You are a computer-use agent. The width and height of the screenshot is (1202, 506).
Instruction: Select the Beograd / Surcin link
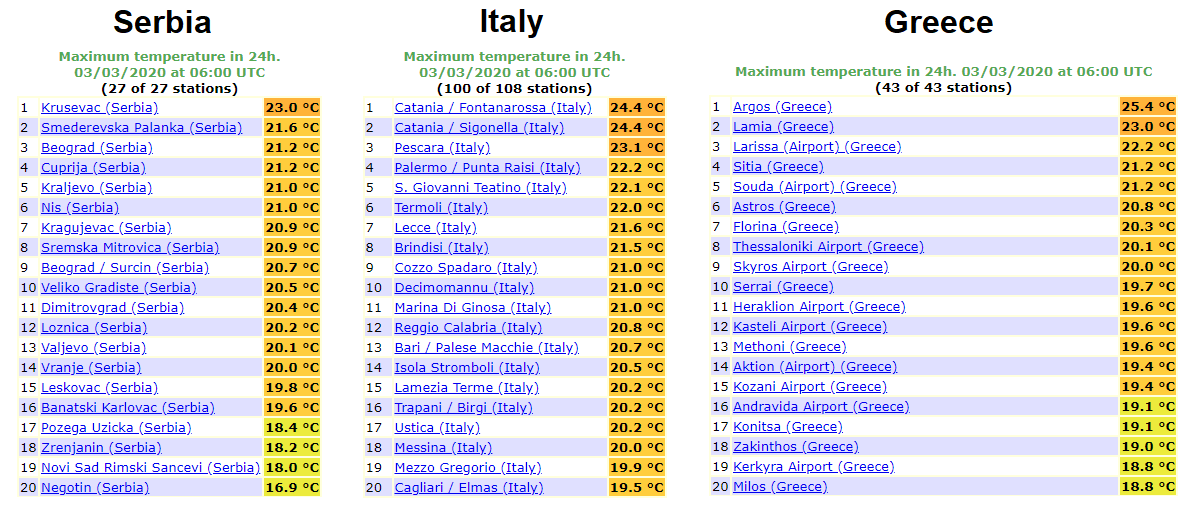tap(124, 267)
